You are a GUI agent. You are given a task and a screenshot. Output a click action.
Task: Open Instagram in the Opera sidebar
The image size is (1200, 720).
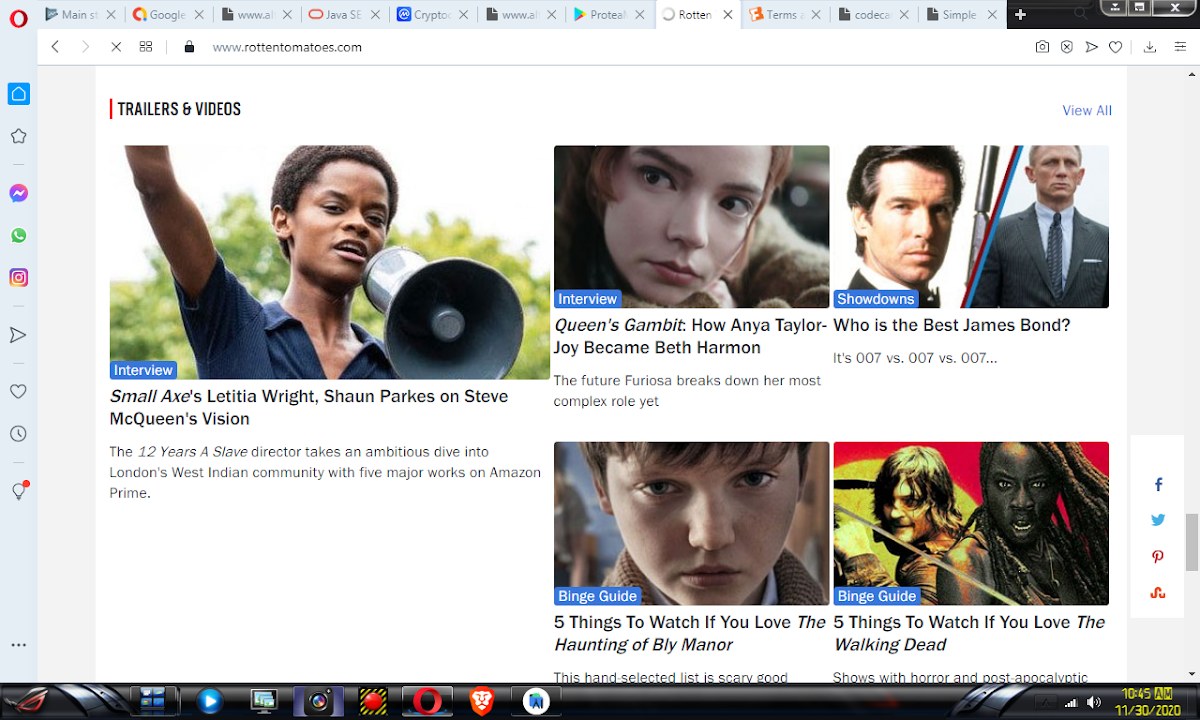[x=18, y=278]
